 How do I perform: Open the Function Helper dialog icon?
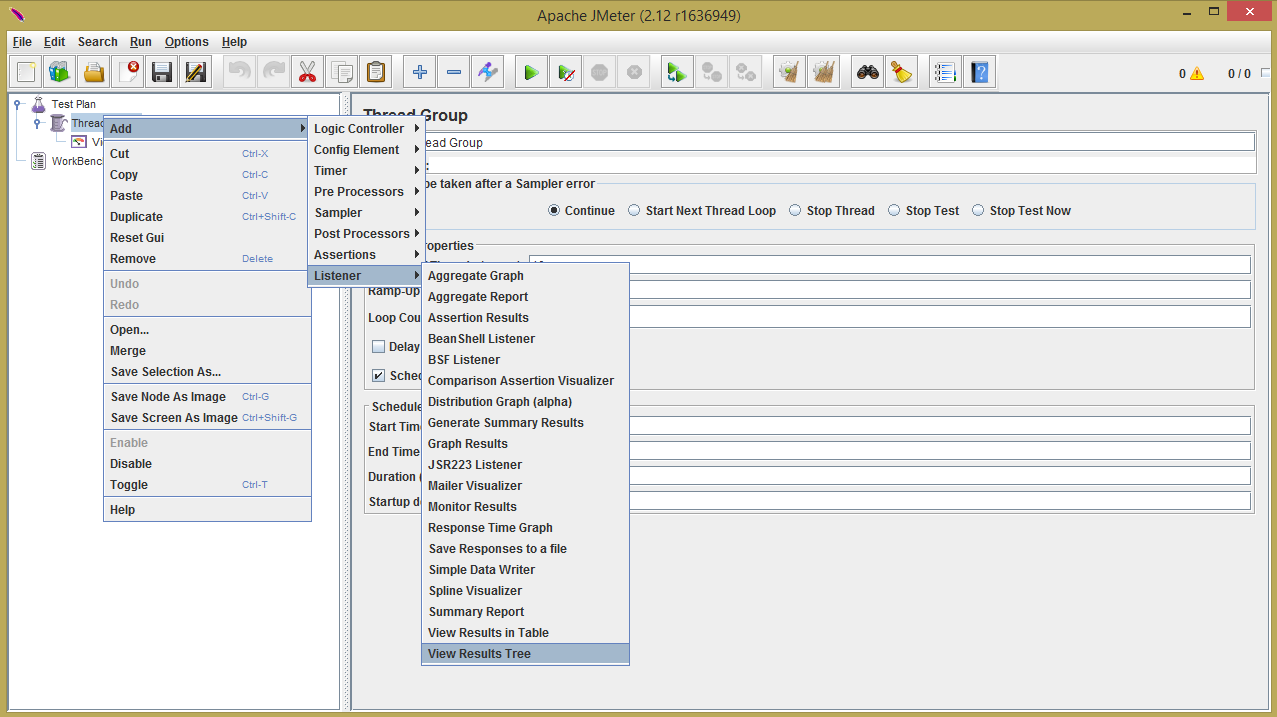[945, 72]
